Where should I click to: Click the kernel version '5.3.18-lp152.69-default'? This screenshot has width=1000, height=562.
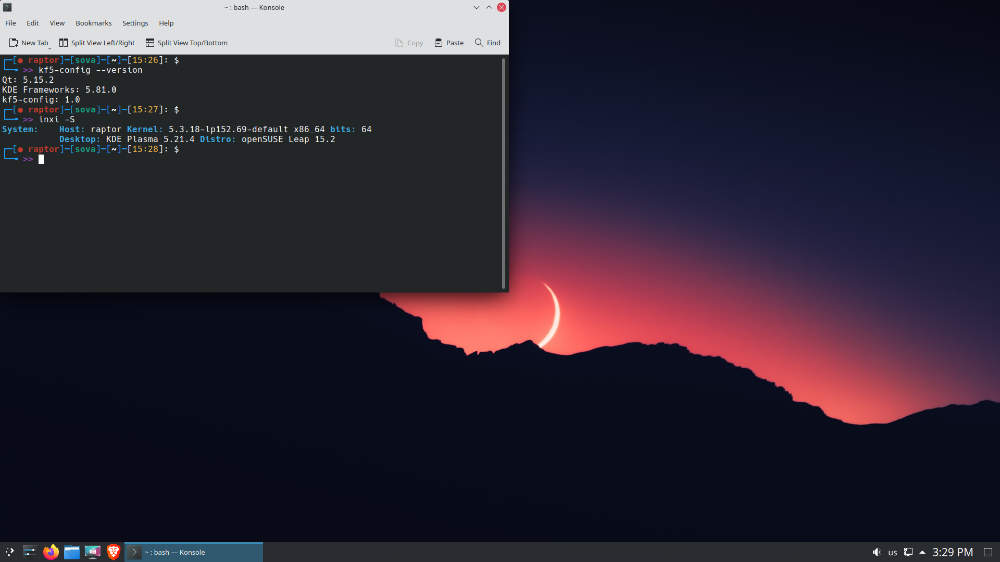pos(228,129)
